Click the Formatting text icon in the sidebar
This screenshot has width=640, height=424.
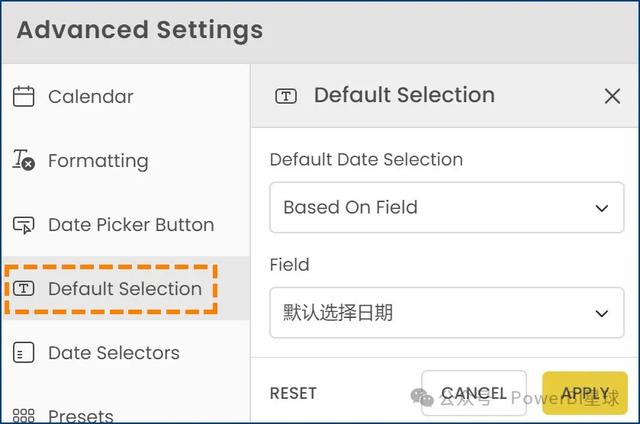[x=23, y=160]
